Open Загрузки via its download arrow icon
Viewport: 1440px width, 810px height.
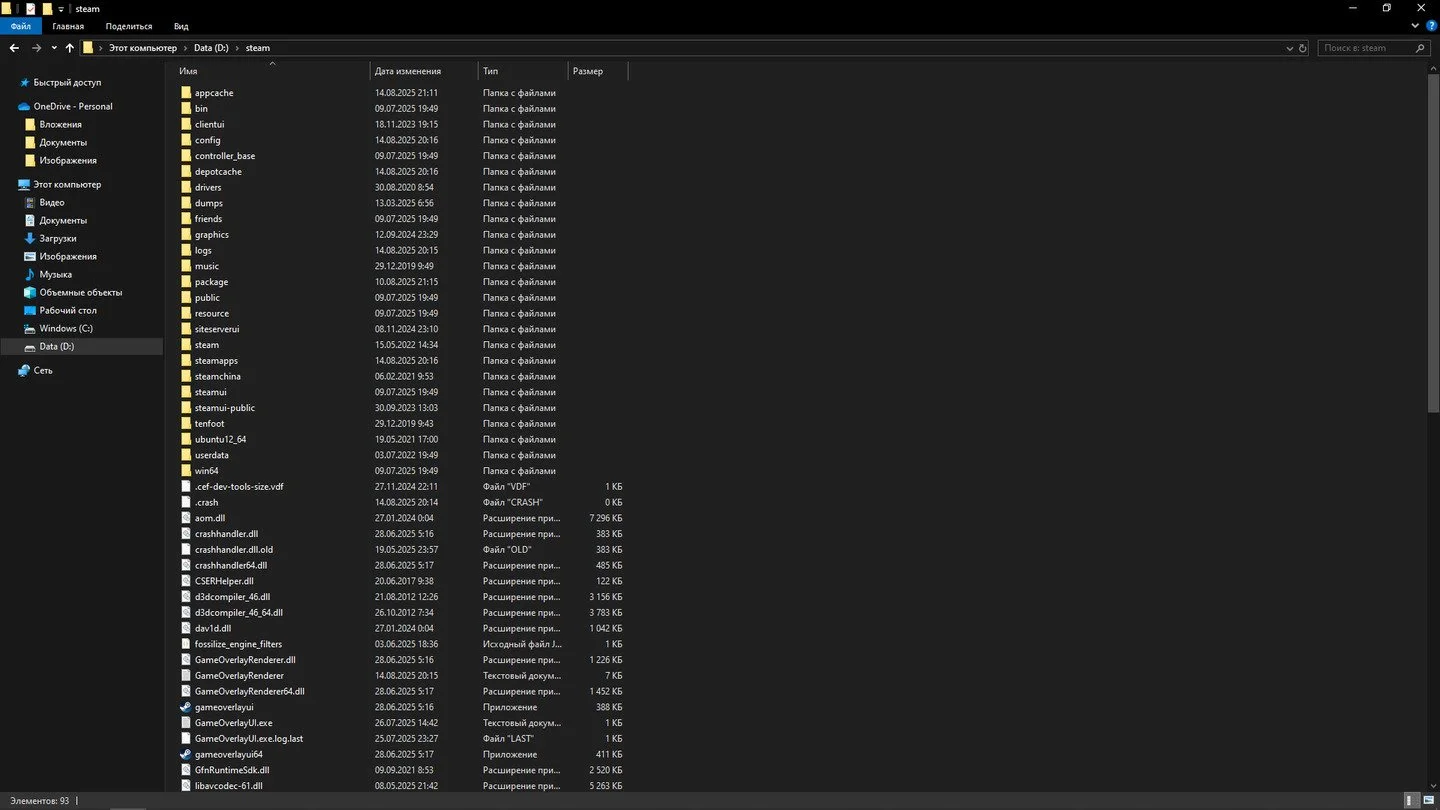30,238
